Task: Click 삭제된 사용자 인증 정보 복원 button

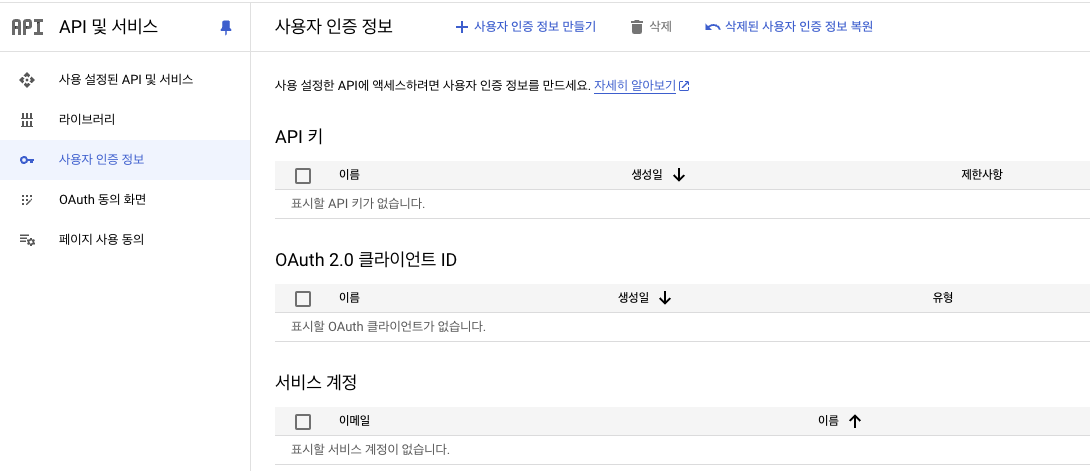Action: pos(789,27)
